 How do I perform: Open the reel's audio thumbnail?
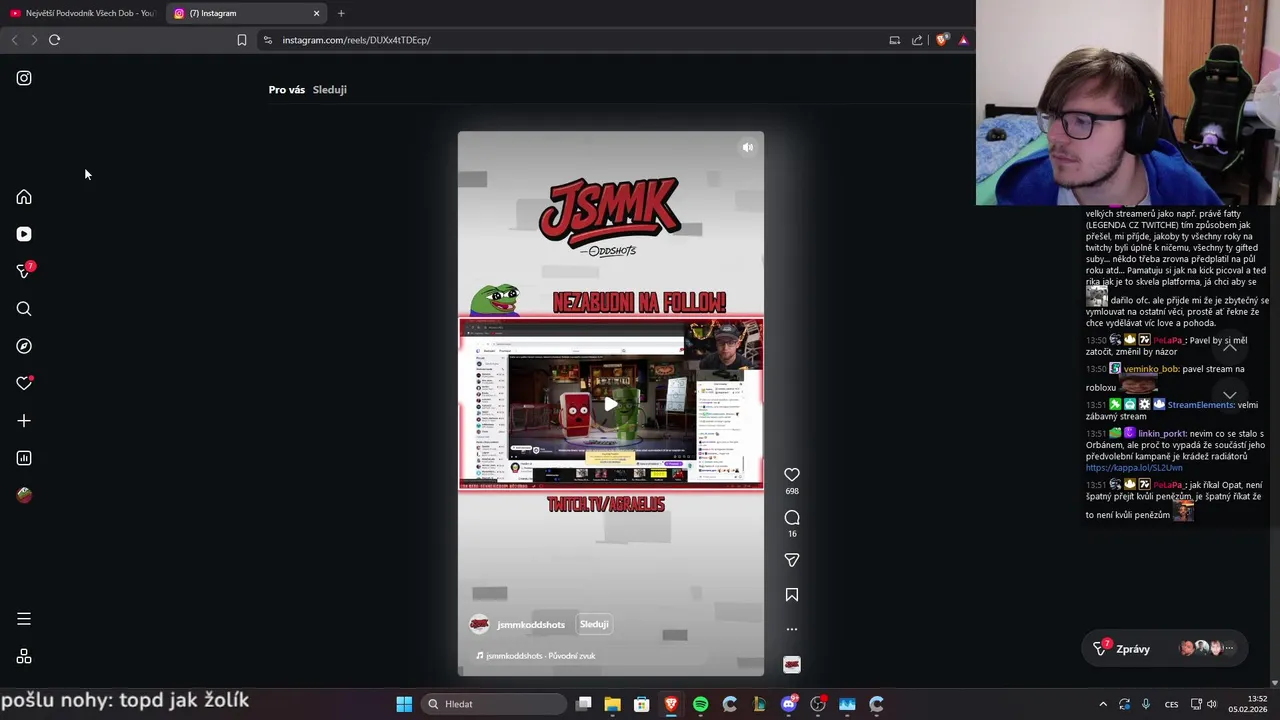click(x=792, y=665)
